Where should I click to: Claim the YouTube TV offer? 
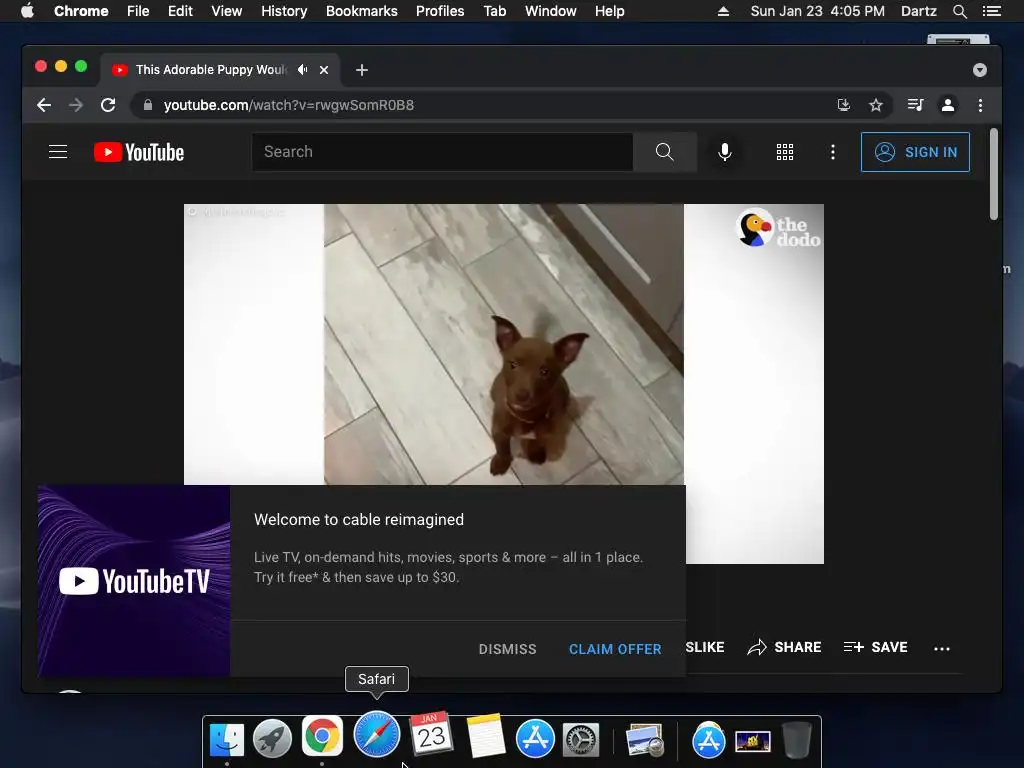615,649
